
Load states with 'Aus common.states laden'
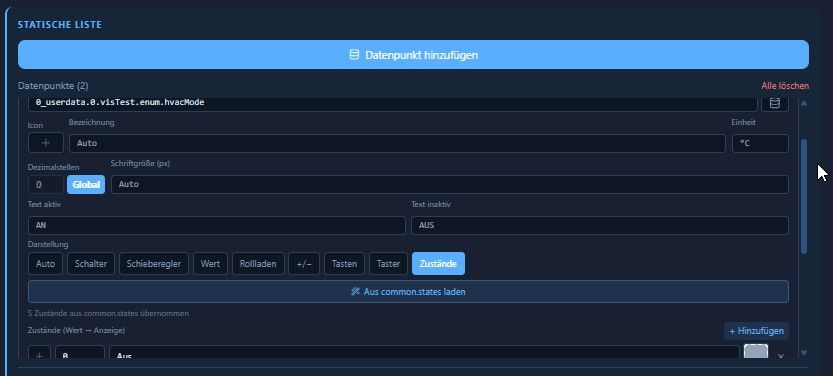[x=408, y=292]
